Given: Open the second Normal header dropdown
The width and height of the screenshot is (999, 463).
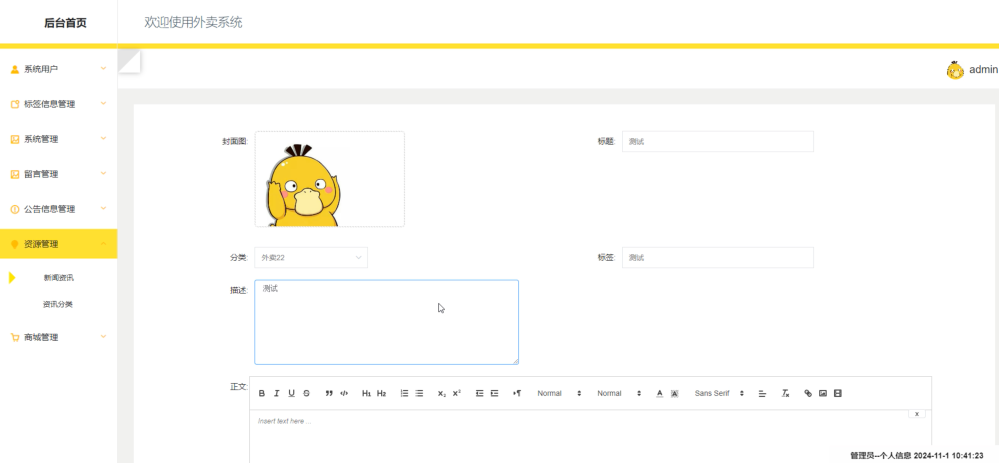Looking at the screenshot, I should pos(619,394).
